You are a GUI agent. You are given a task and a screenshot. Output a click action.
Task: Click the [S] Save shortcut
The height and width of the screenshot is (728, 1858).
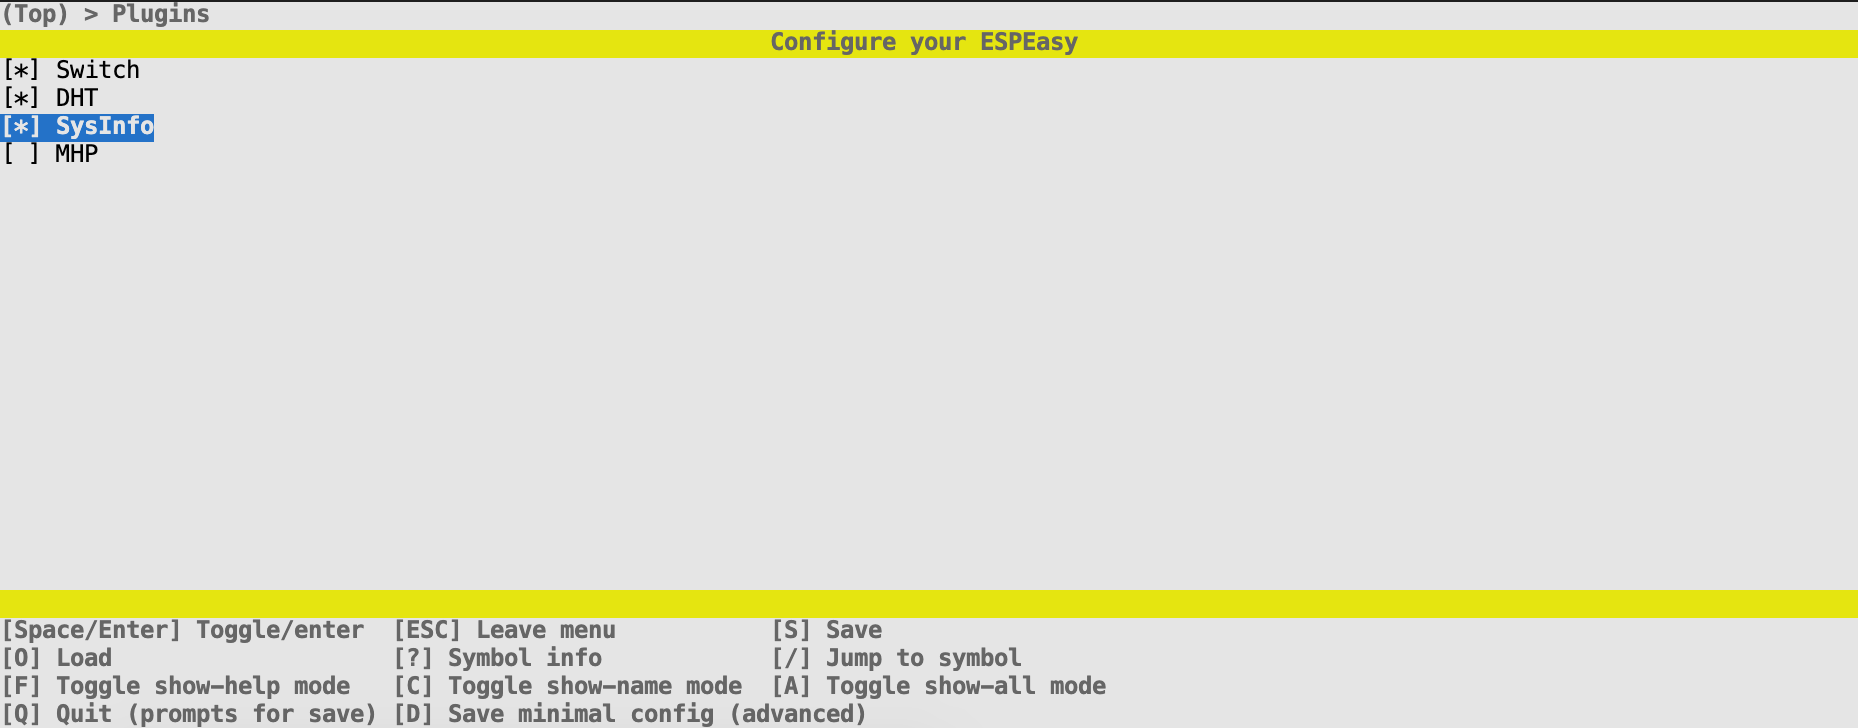(827, 630)
